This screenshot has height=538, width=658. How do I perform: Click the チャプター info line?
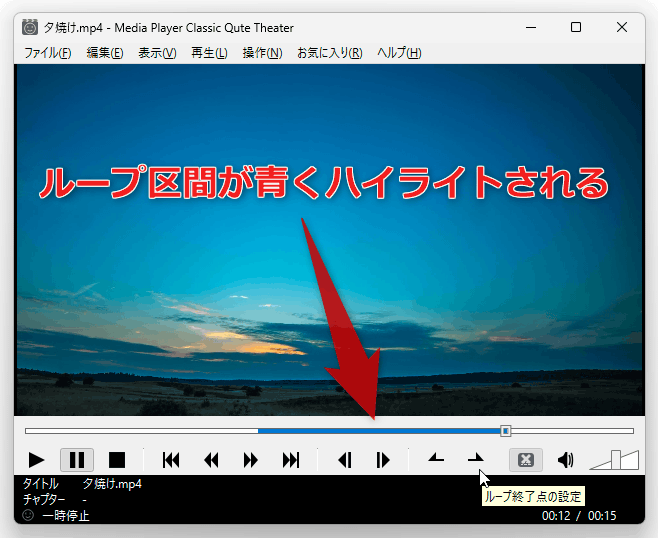55,499
